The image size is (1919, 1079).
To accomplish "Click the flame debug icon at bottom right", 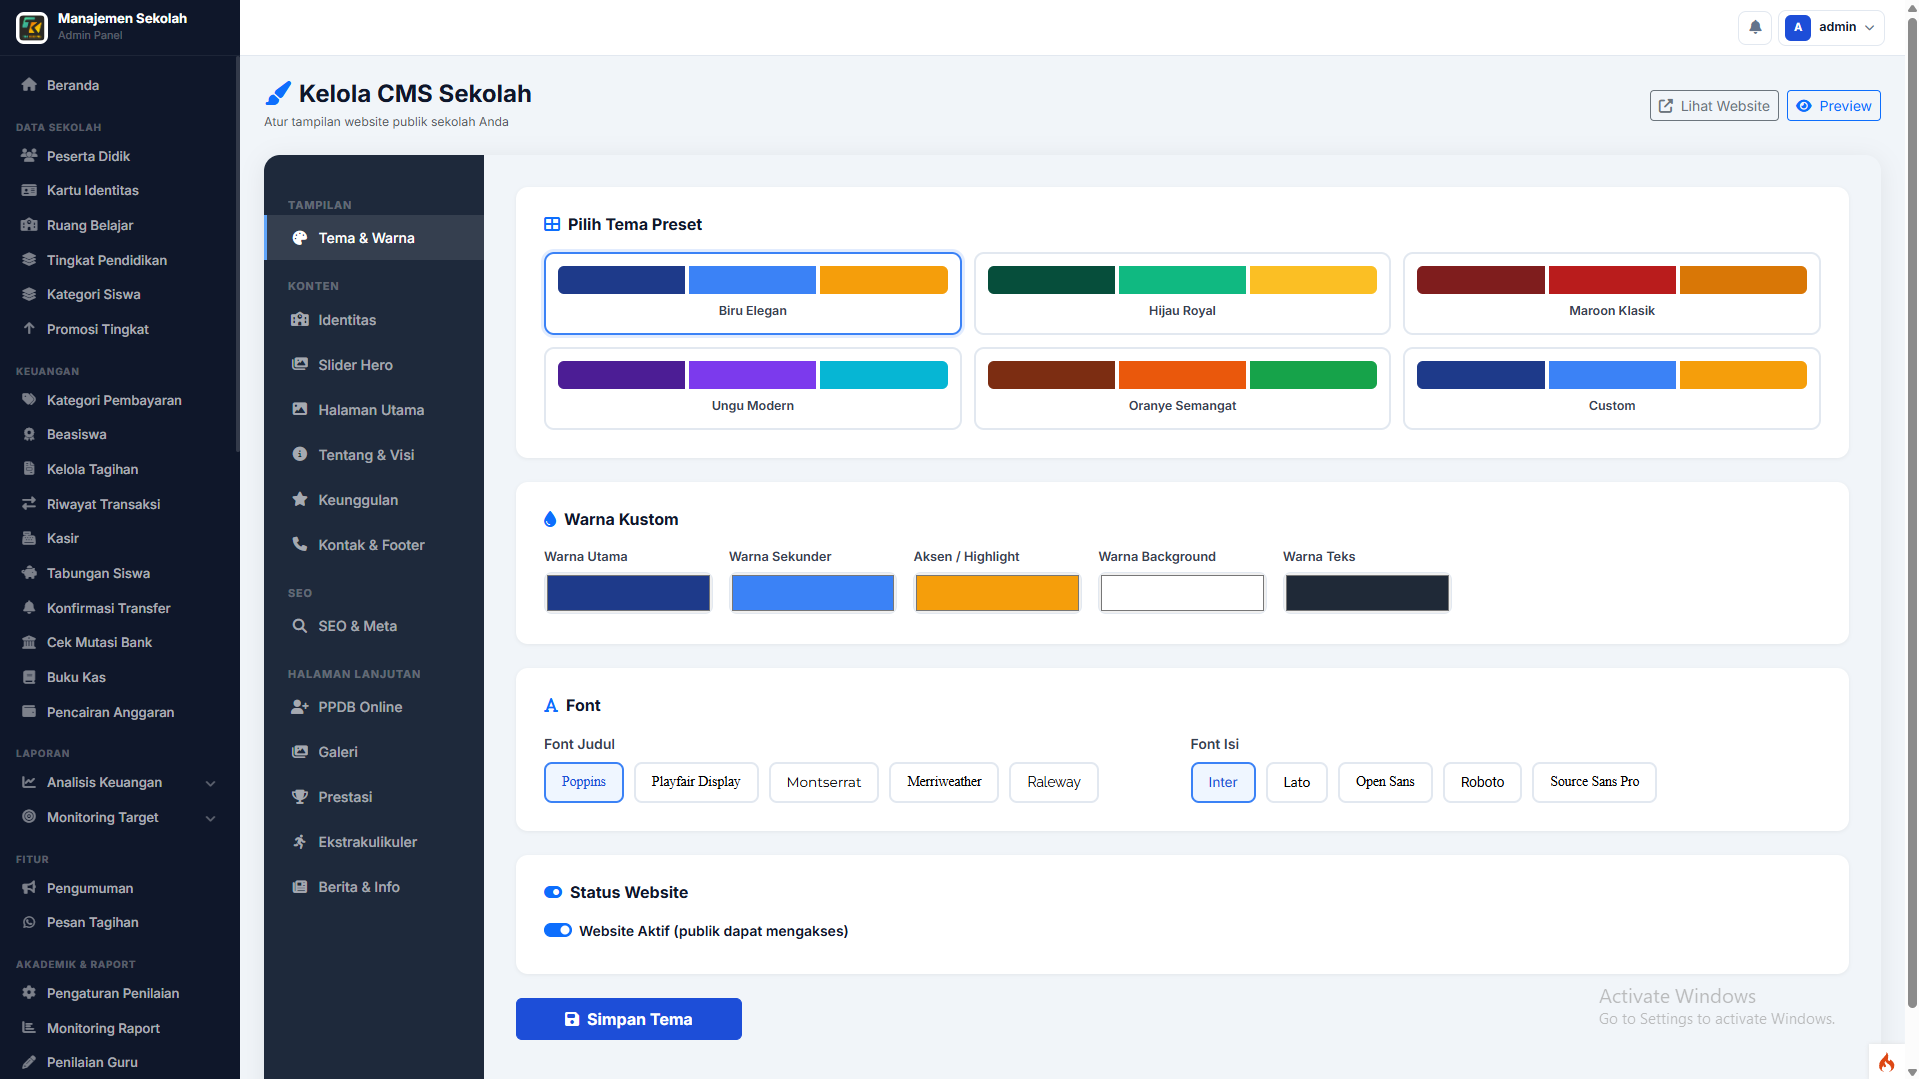I will pyautogui.click(x=1886, y=1062).
